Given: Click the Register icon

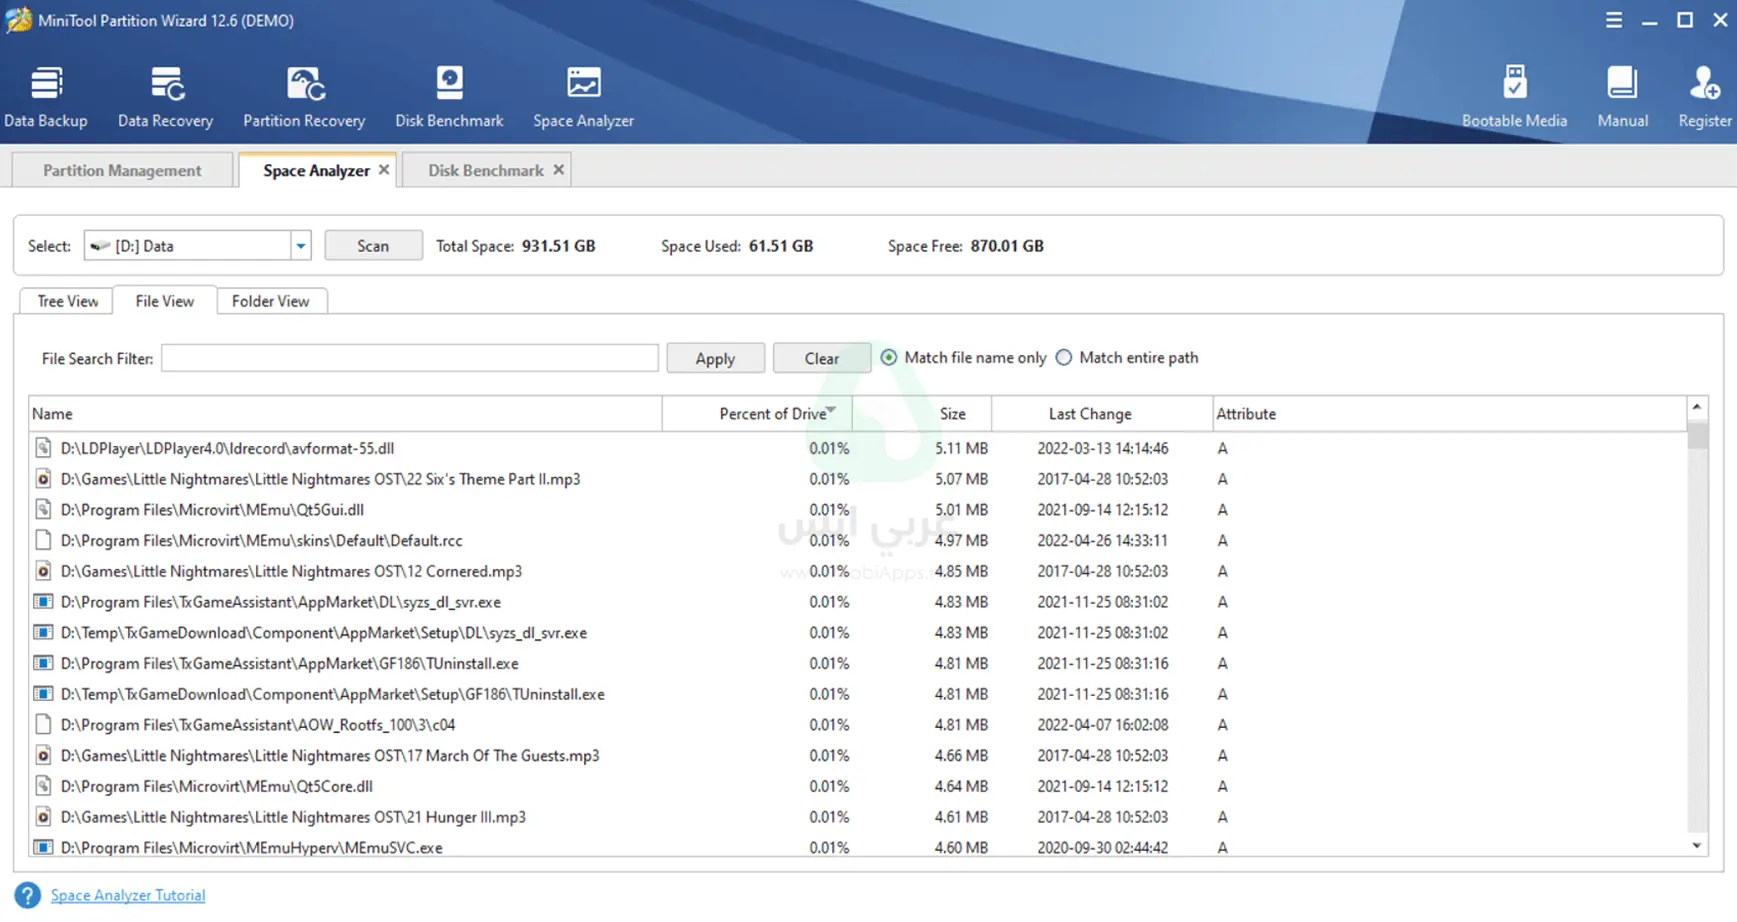Looking at the screenshot, I should tap(1704, 95).
